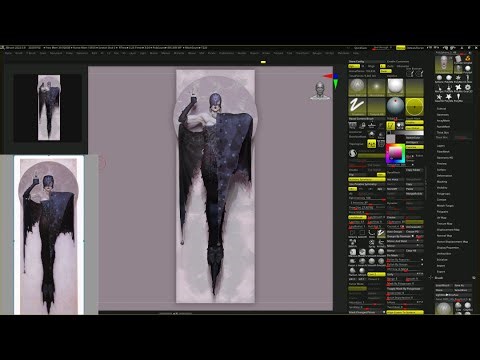Expand the Import subpalette
The image size is (480, 360).
(x=441, y=266)
